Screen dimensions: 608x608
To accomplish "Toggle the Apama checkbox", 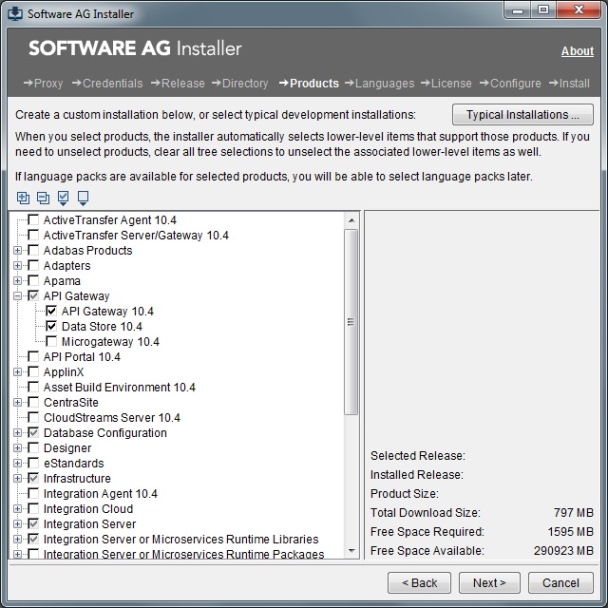I will point(33,280).
